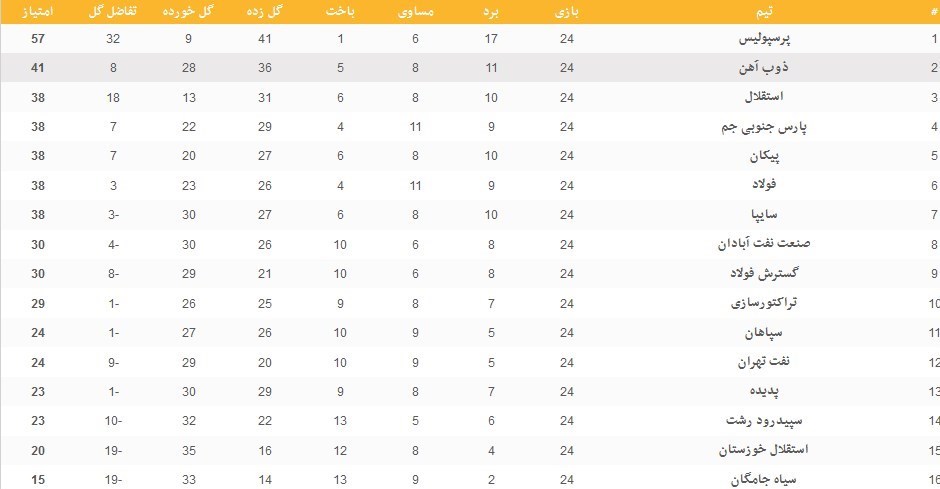Click the استقلال team name

coord(764,96)
